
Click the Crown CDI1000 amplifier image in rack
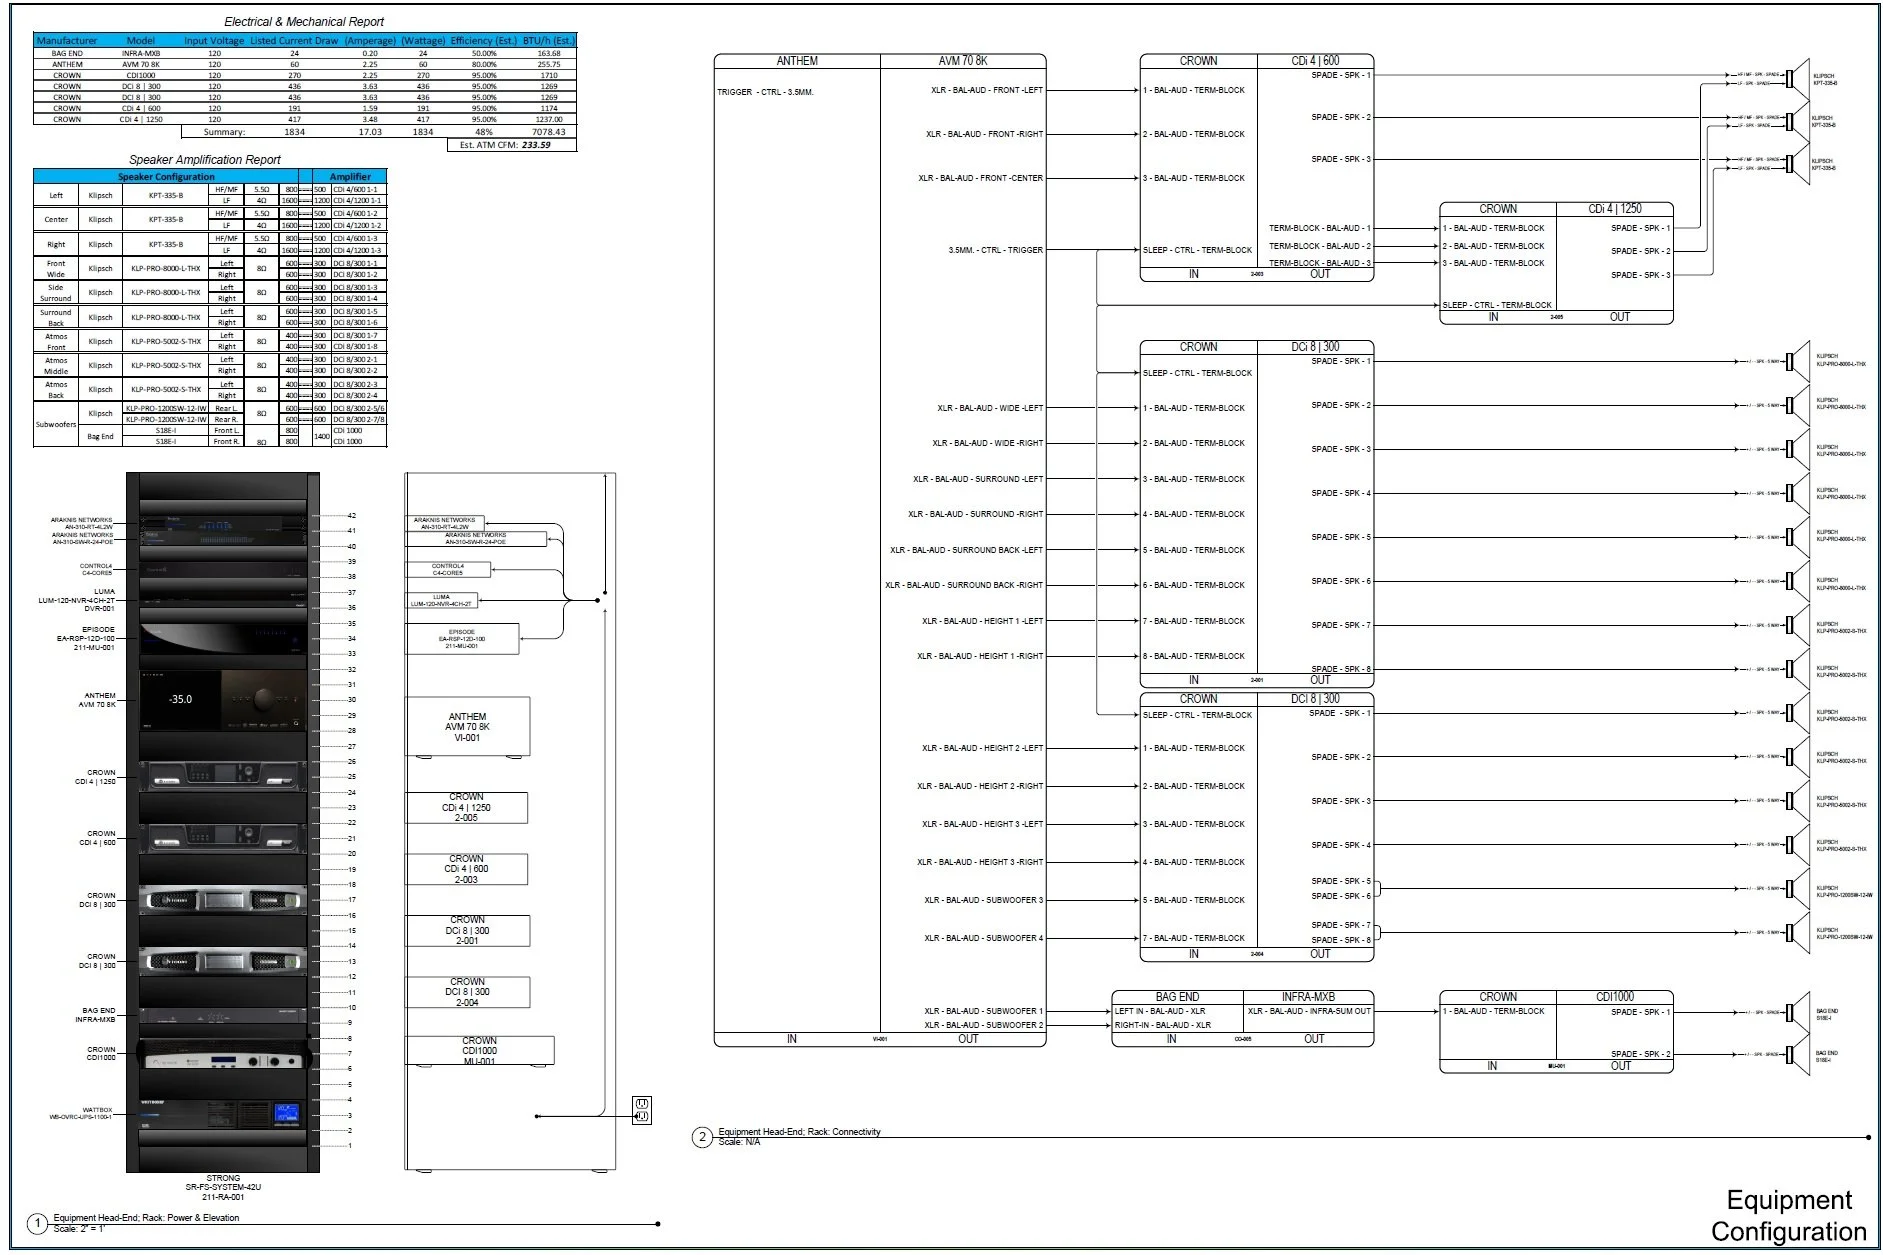coord(223,1054)
